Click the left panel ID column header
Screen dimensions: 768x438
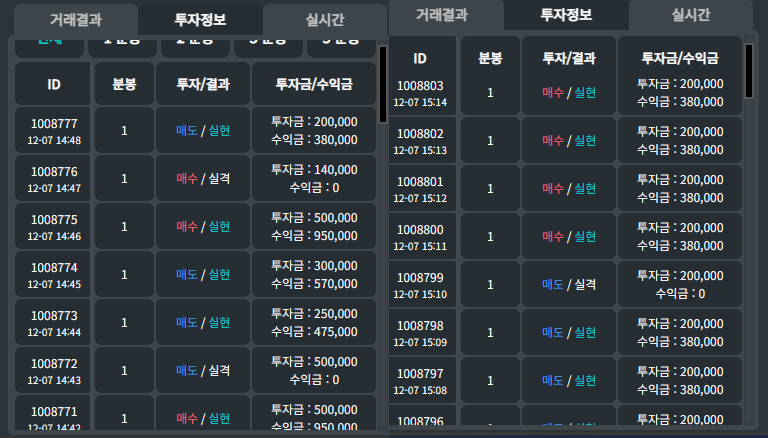pyautogui.click(x=54, y=84)
